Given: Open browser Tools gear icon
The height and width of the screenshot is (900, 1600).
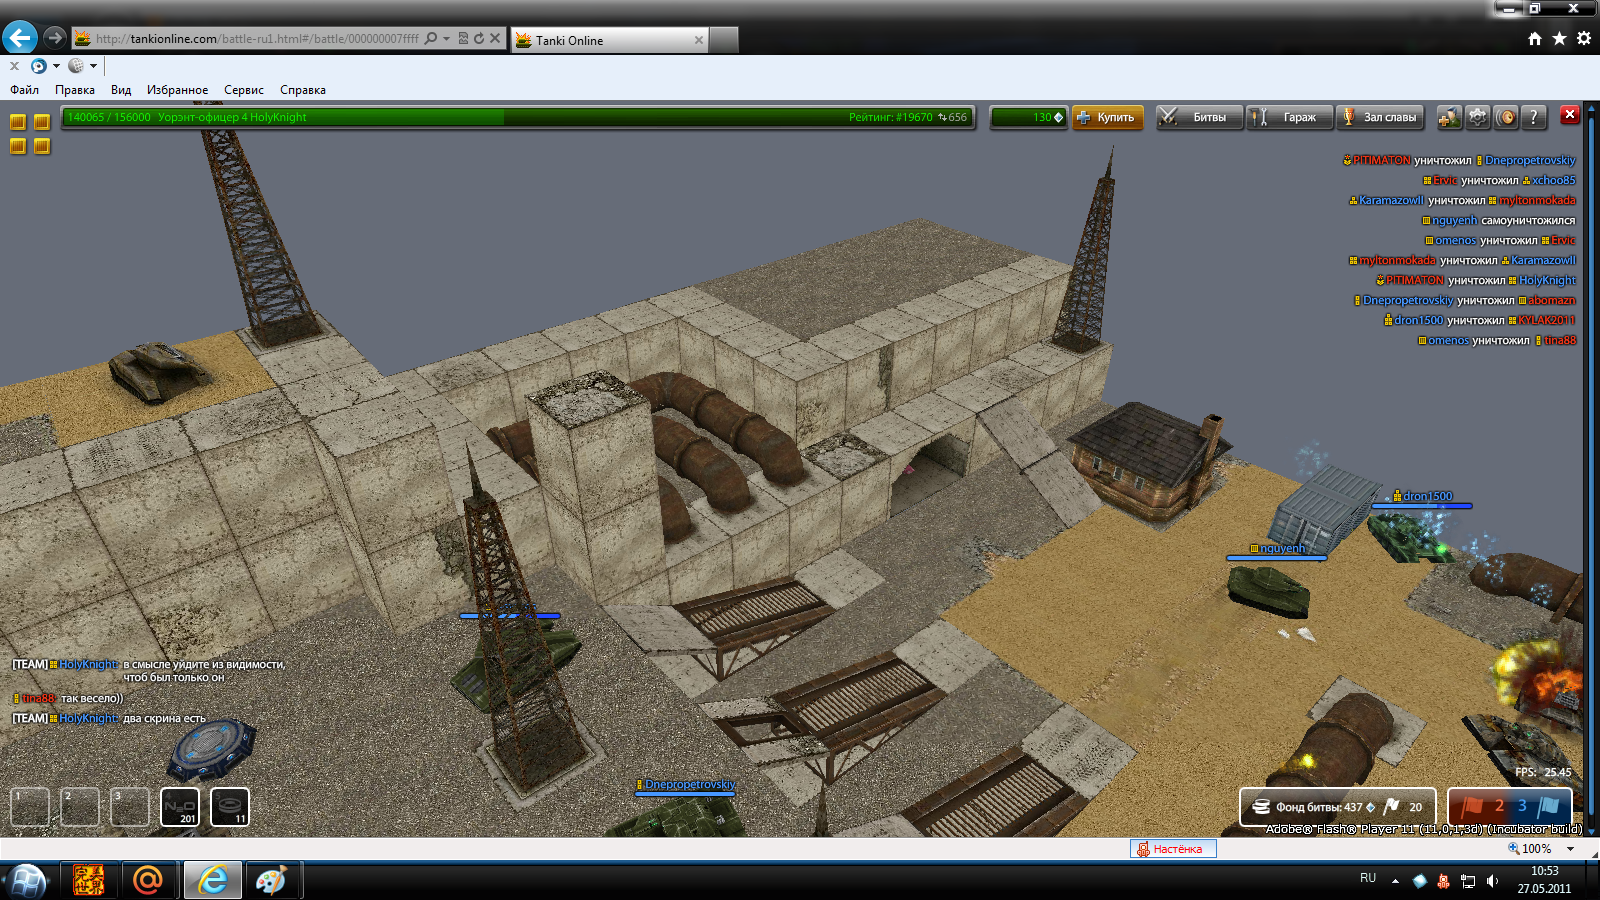Looking at the screenshot, I should [x=1584, y=38].
